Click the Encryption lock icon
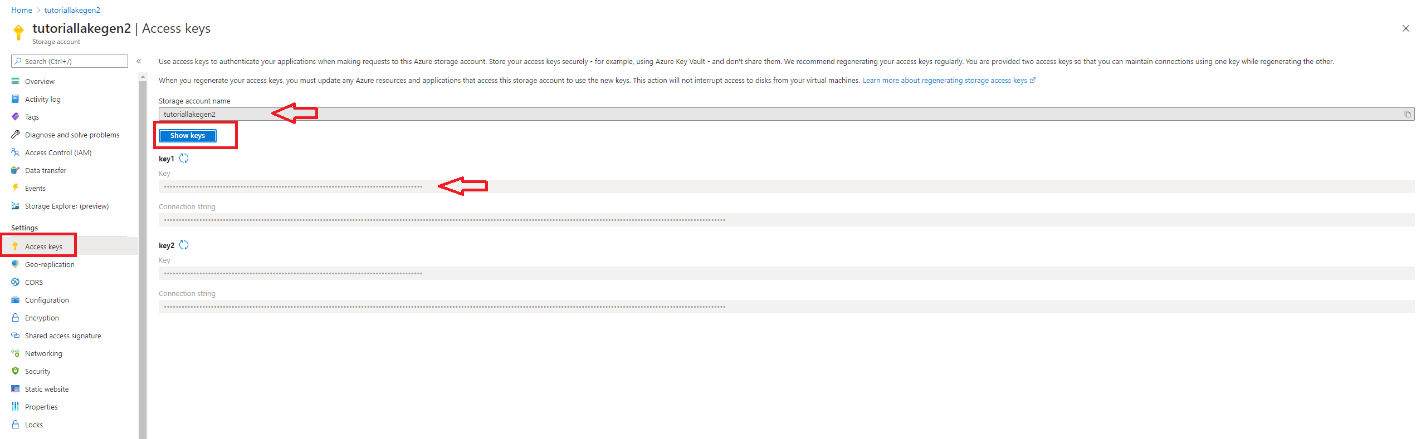Viewport: 1426px width, 439px height. [x=15, y=318]
